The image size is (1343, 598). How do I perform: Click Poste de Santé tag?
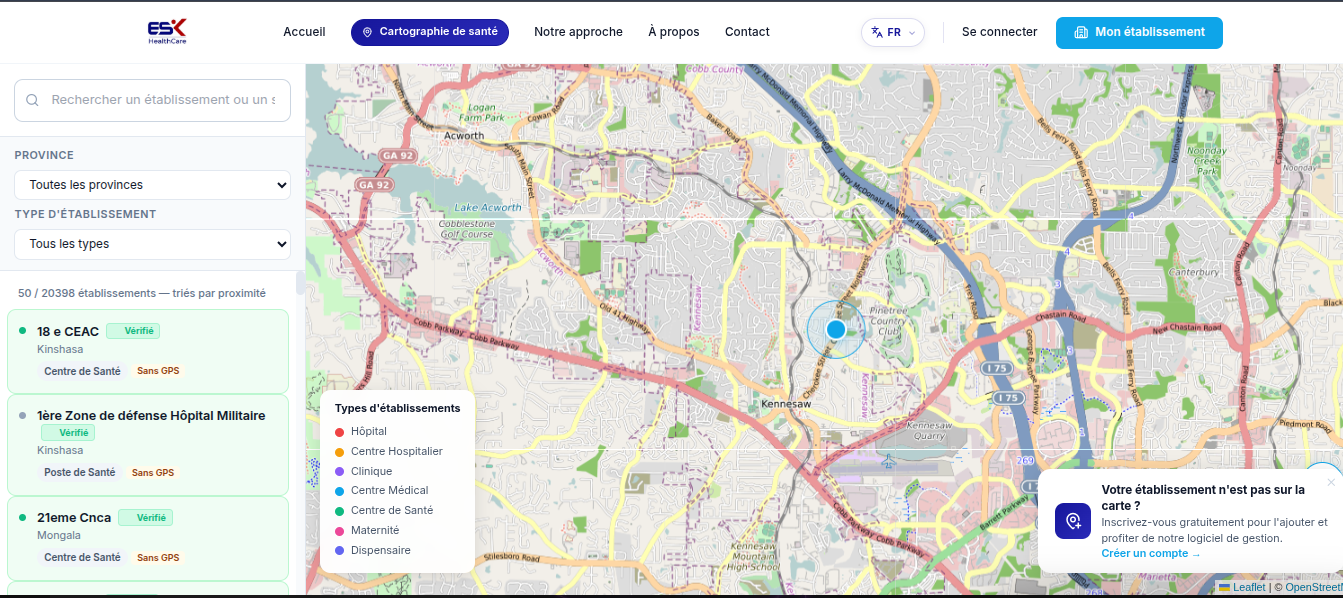click(x=80, y=473)
